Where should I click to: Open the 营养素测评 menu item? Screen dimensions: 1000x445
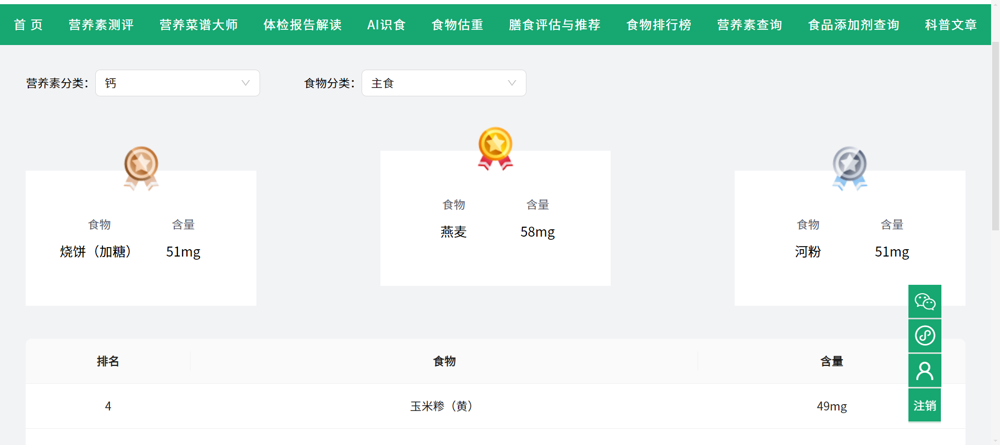[101, 25]
